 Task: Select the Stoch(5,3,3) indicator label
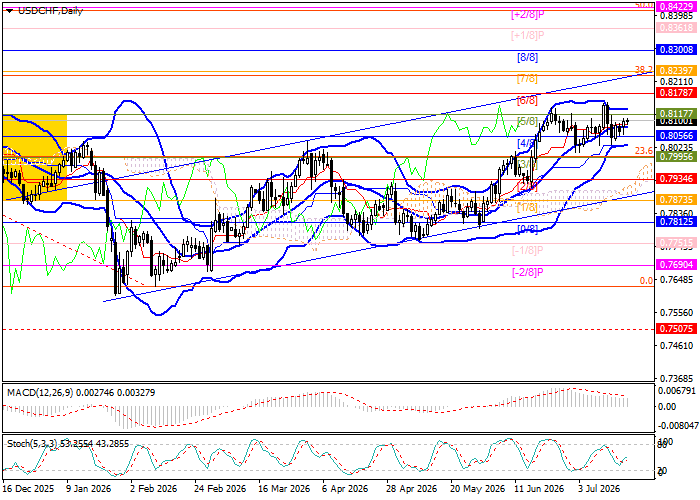[x=32, y=444]
